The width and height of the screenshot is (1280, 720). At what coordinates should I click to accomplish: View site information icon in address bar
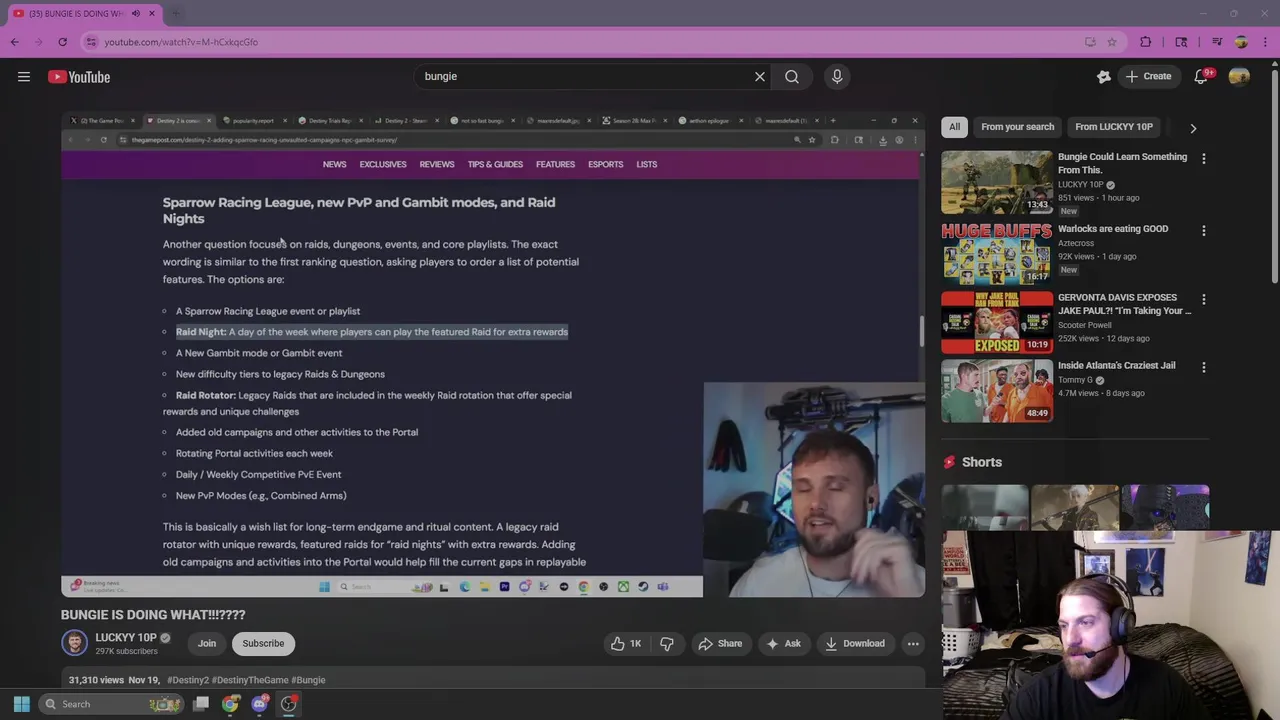click(91, 42)
